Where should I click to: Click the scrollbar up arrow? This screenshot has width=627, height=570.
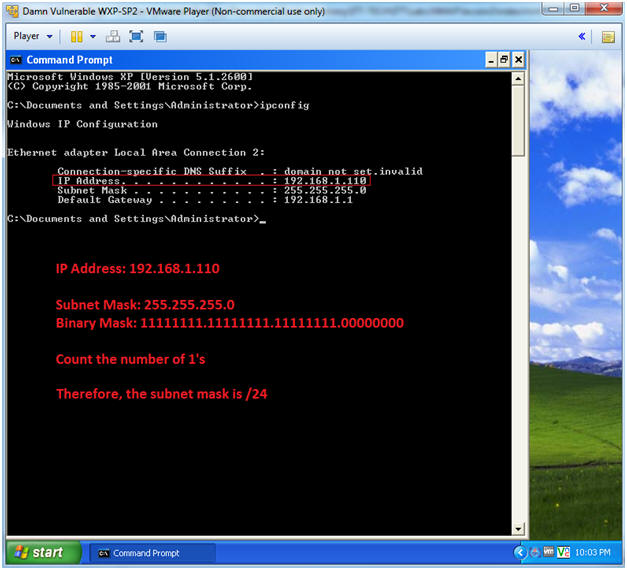click(x=518, y=79)
